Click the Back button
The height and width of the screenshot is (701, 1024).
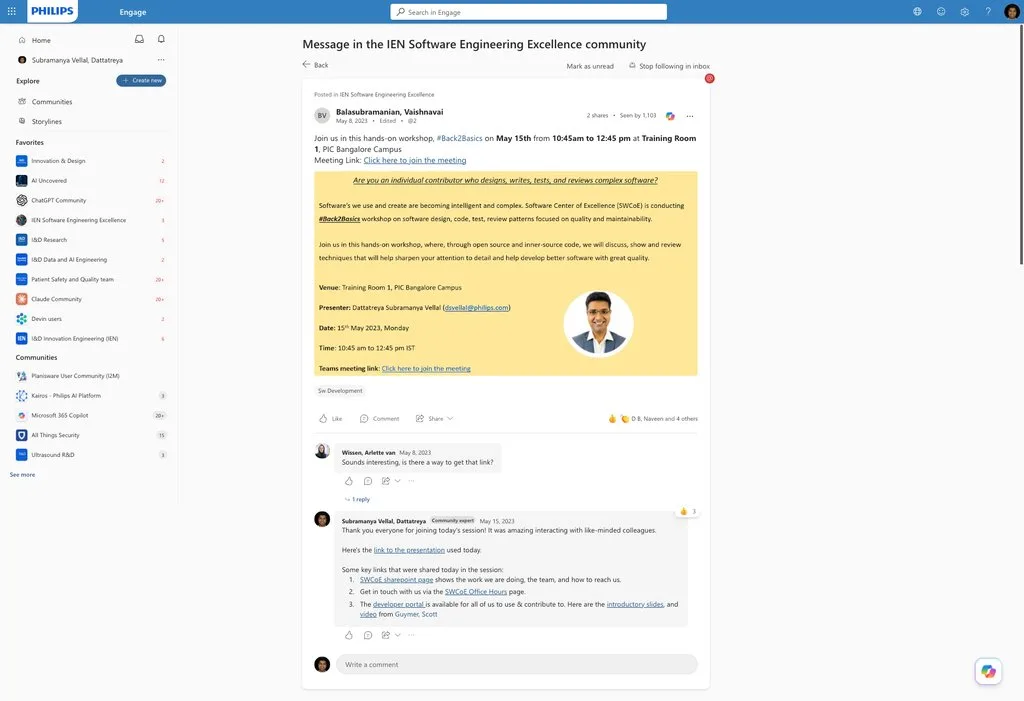click(x=315, y=65)
